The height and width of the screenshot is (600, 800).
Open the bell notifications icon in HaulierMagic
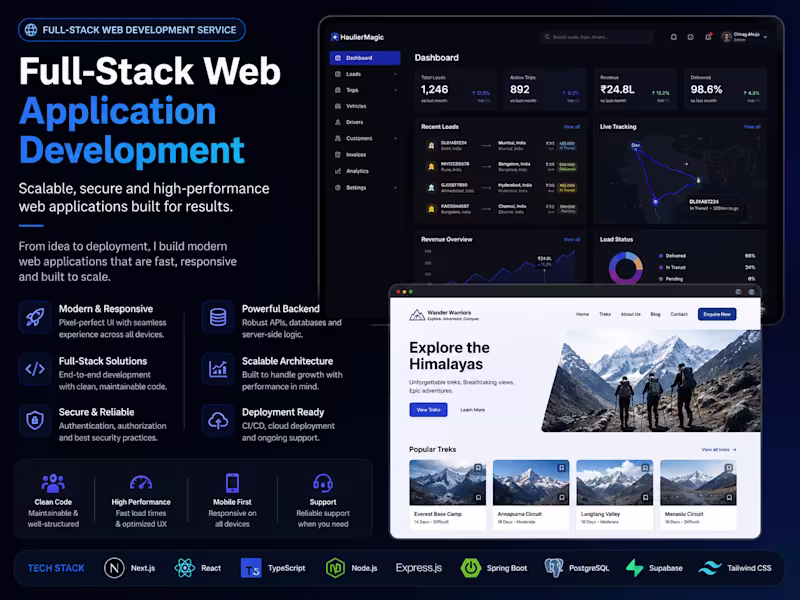(x=673, y=37)
